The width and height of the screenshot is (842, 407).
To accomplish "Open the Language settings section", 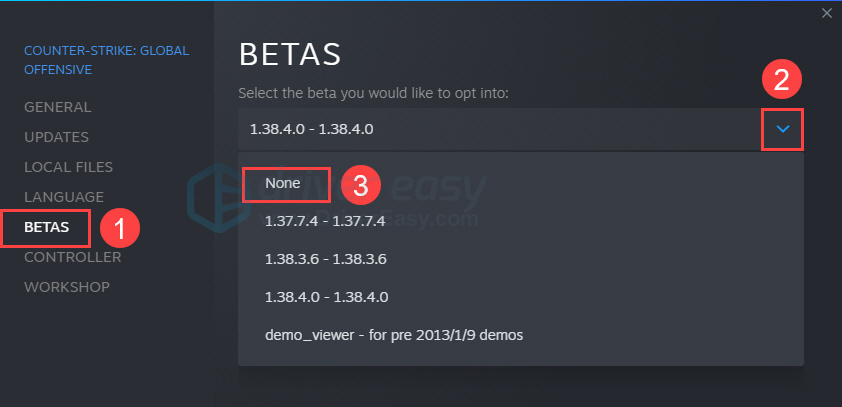I will pyautogui.click(x=64, y=197).
